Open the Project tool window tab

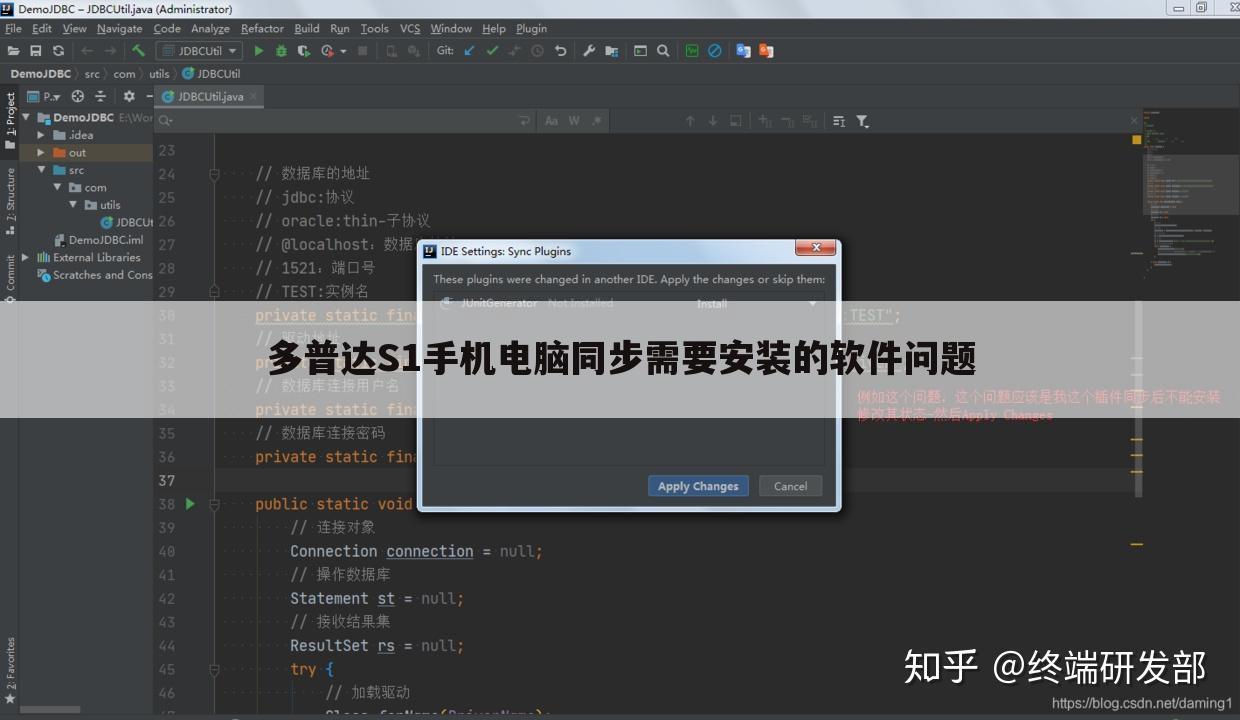pyautogui.click(x=10, y=121)
